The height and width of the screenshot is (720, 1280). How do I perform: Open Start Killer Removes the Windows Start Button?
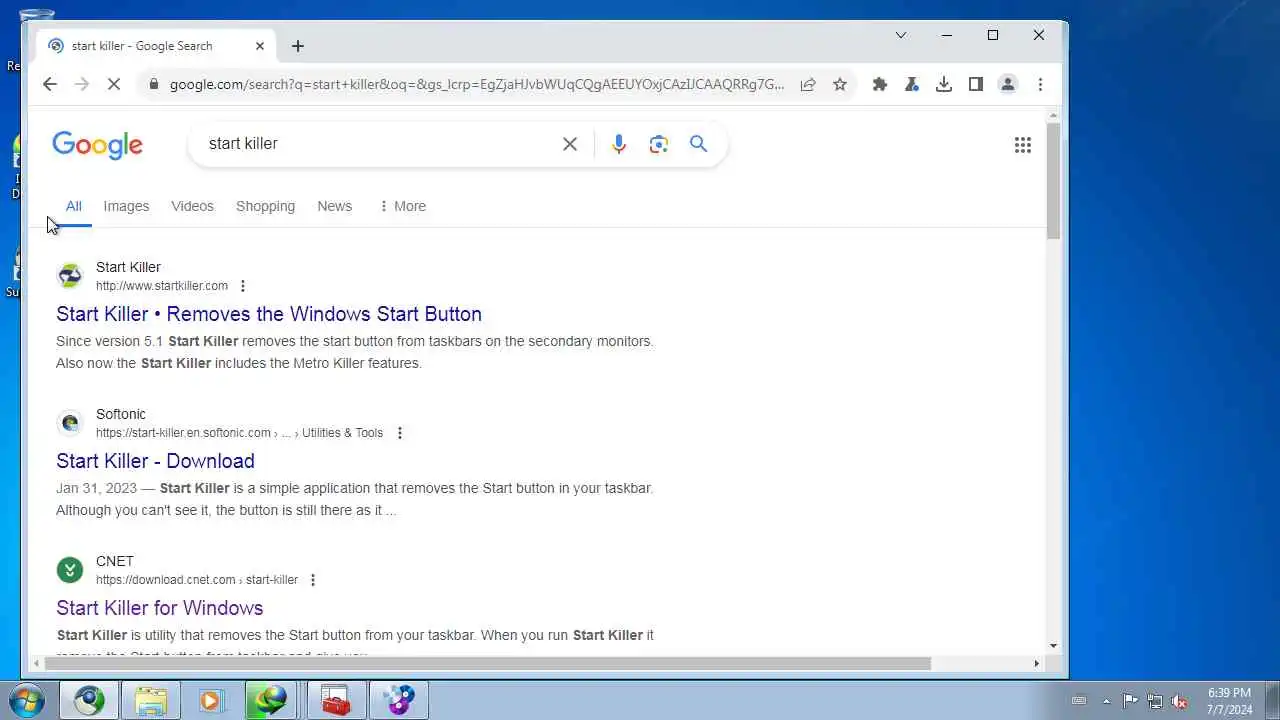269,314
